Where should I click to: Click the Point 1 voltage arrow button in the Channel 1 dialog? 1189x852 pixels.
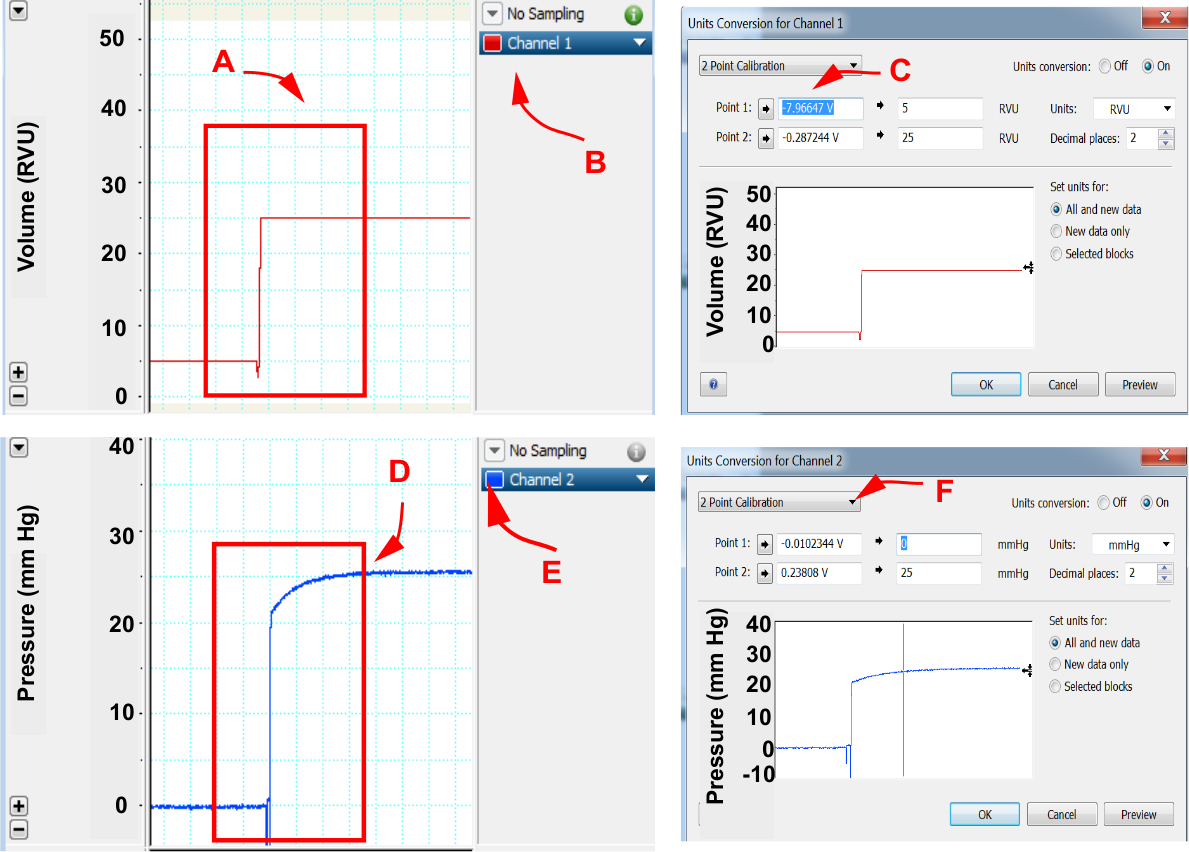click(766, 108)
